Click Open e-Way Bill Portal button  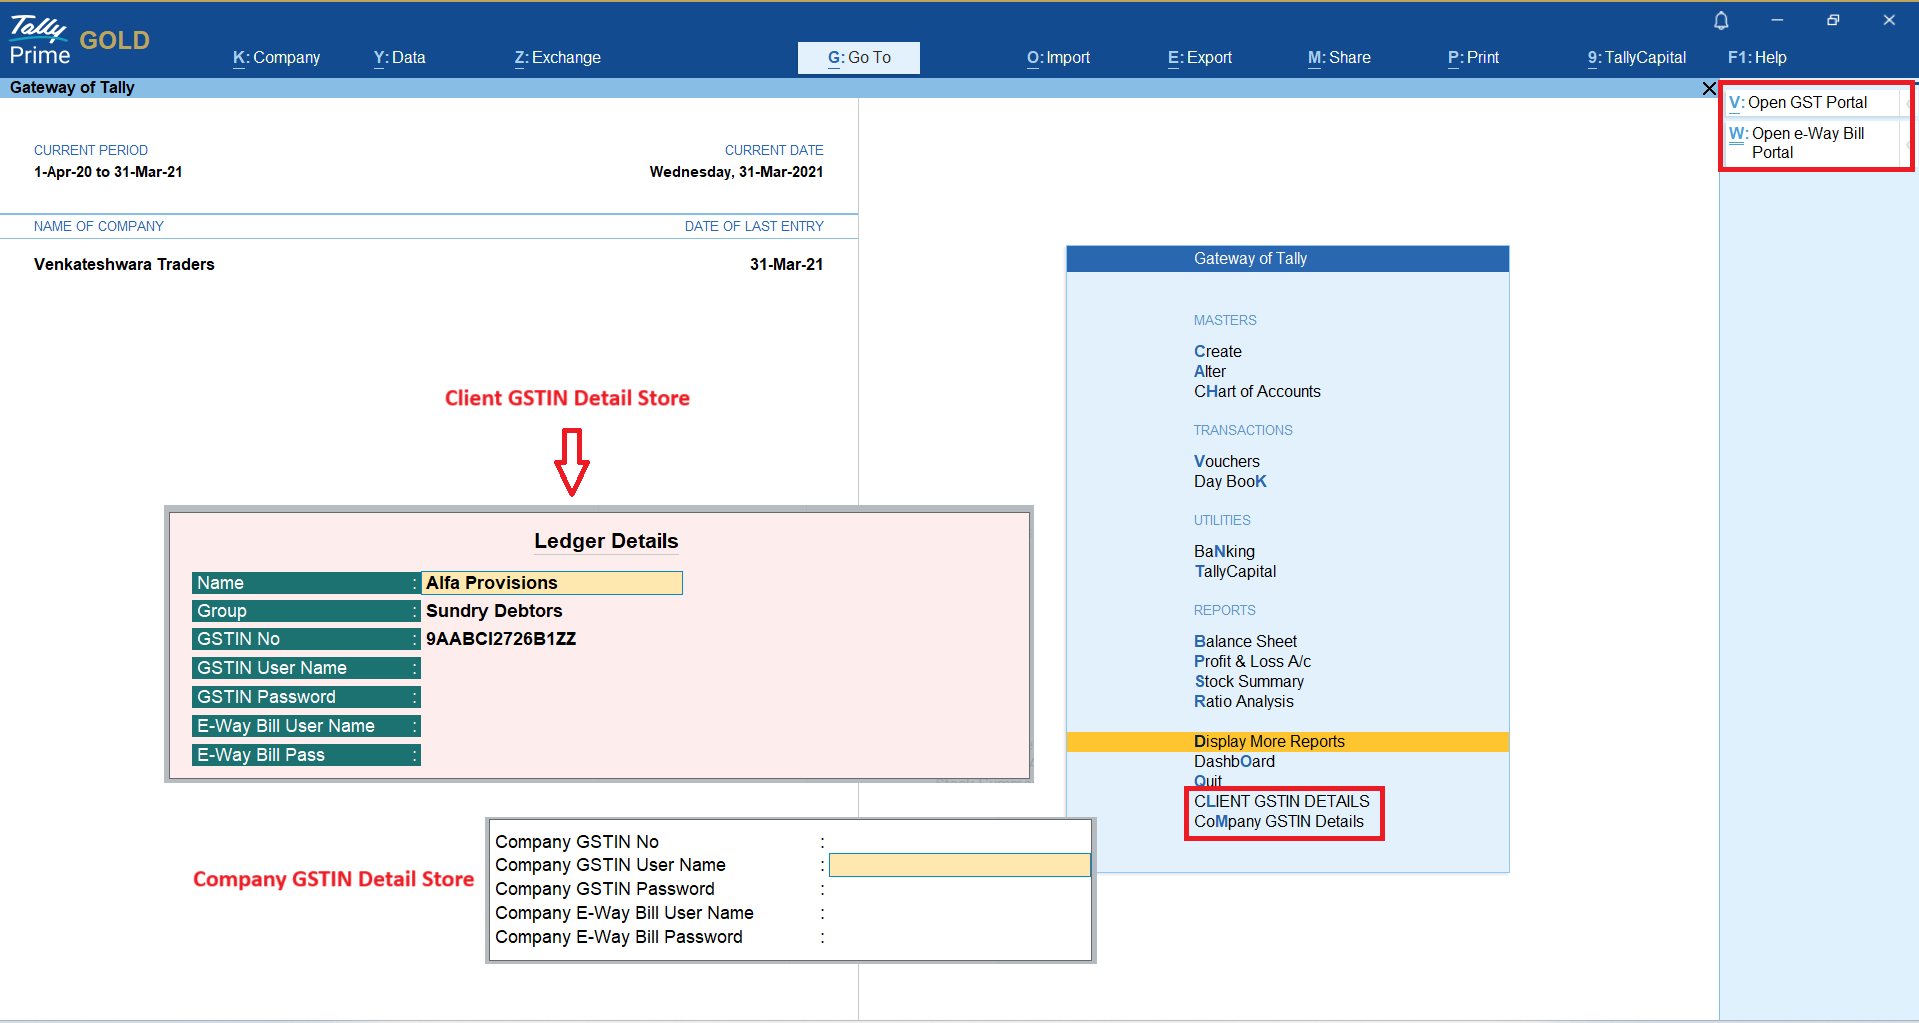(1807, 143)
